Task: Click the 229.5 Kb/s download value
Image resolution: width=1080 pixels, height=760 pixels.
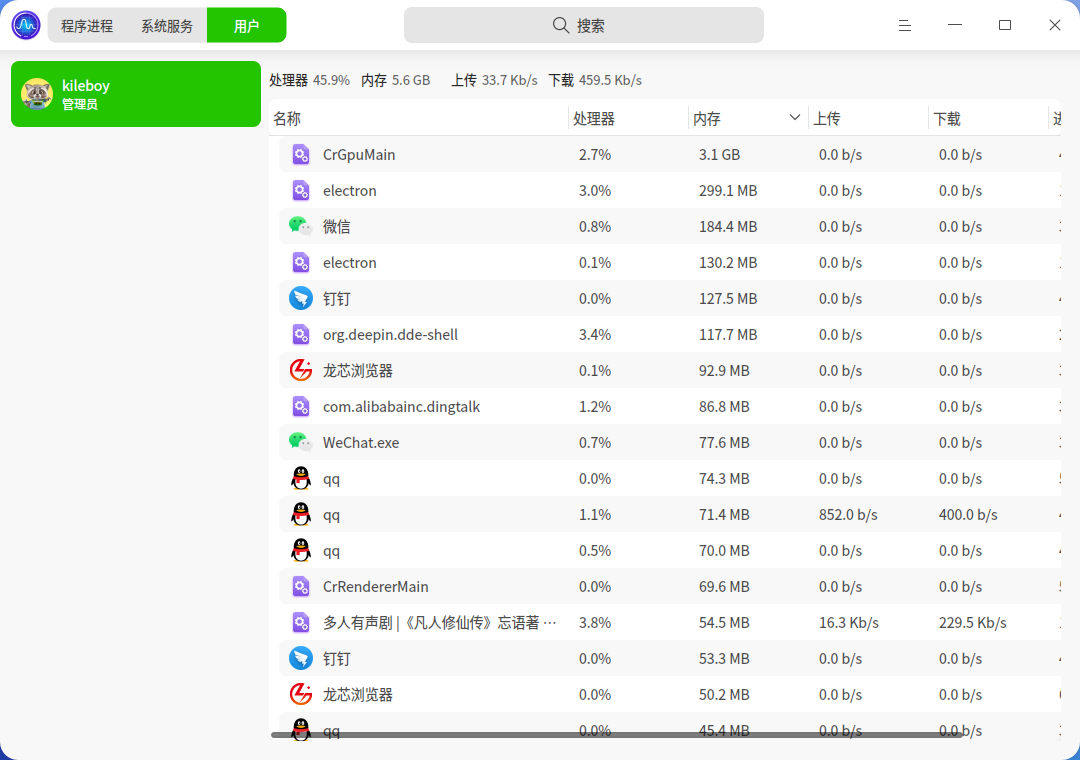Action: tap(973, 623)
